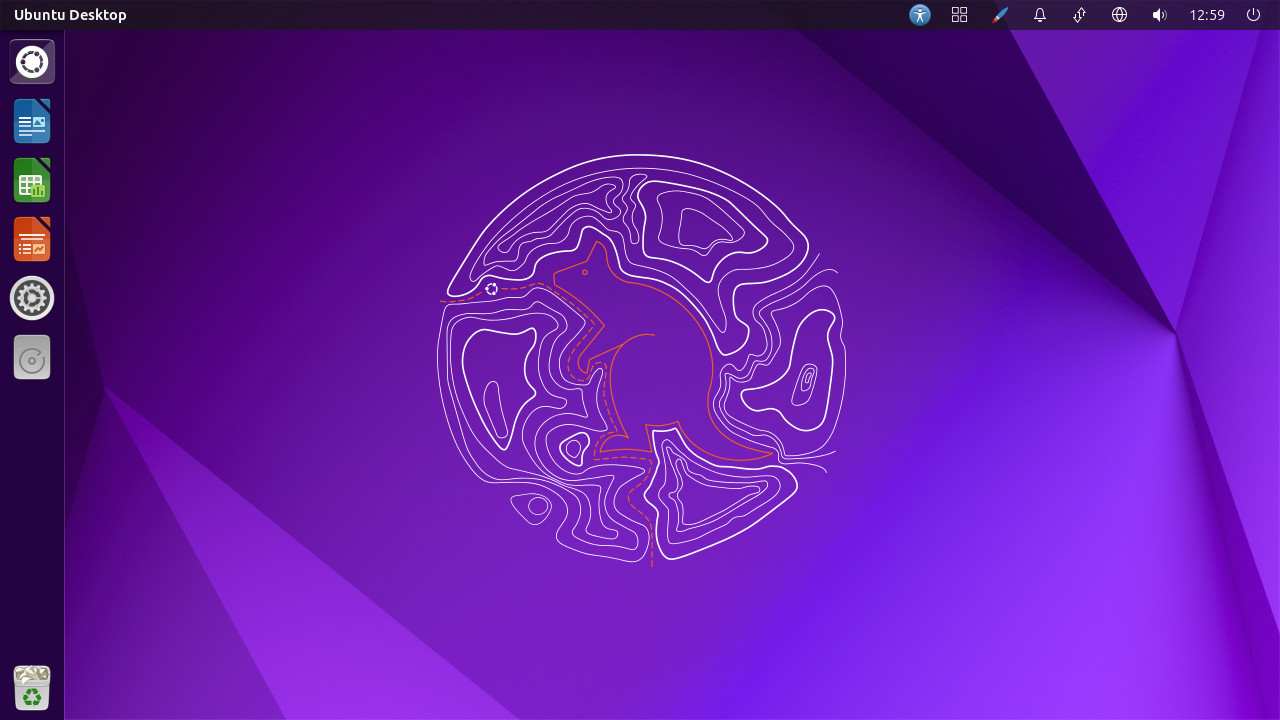Launch LibreOffice Calc in the dock
This screenshot has width=1280, height=720.
(31, 180)
